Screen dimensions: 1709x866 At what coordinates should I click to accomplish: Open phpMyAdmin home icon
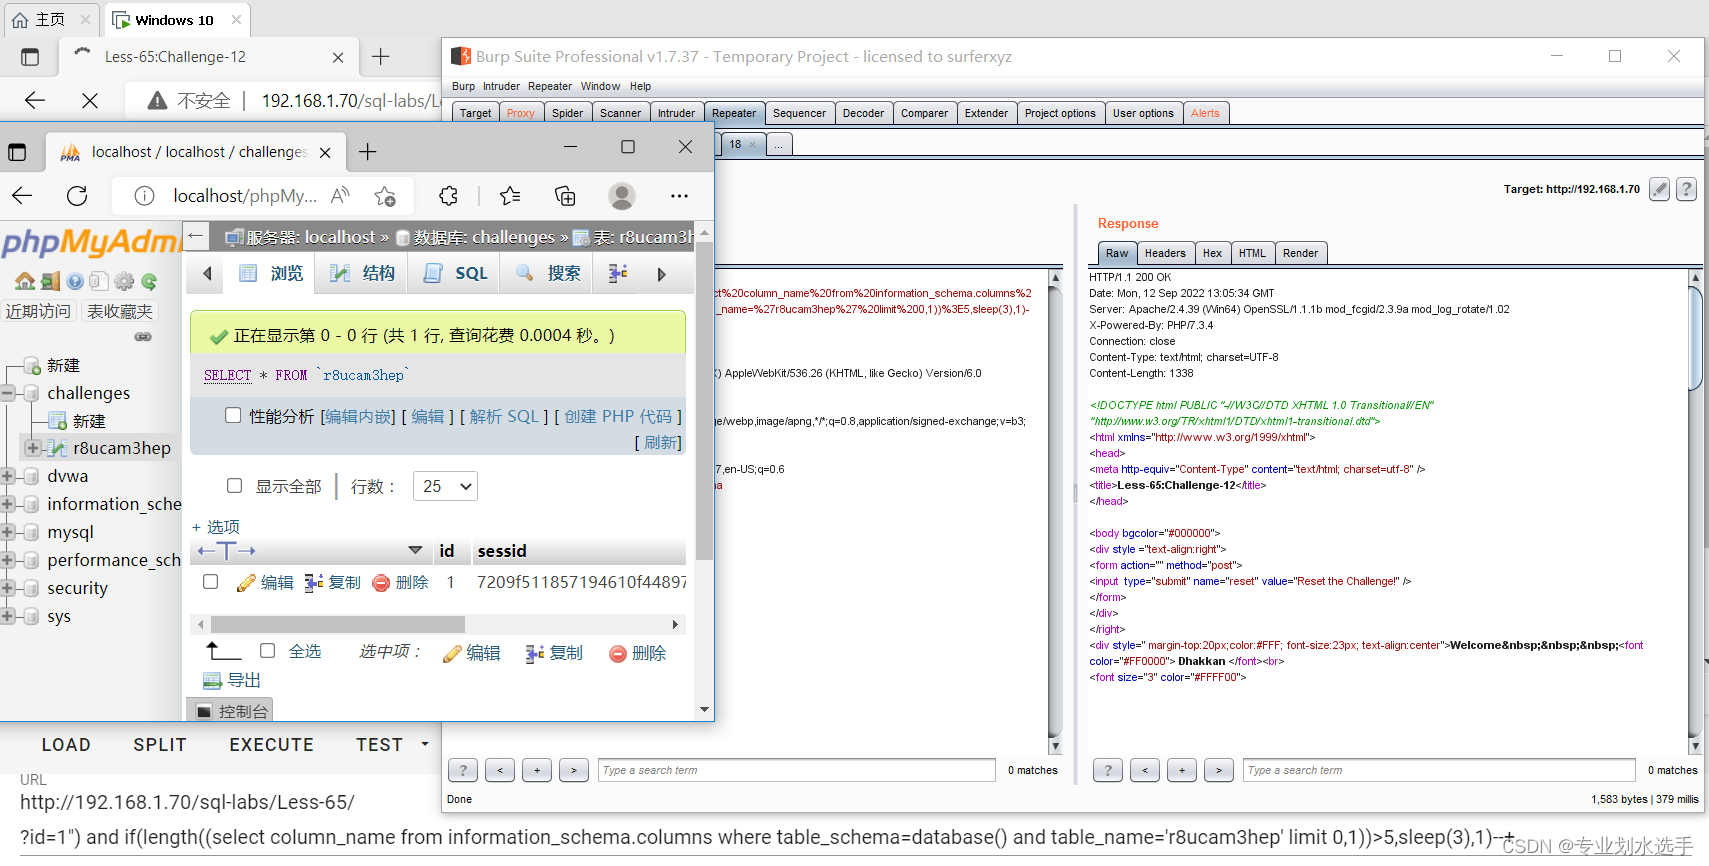pos(25,281)
